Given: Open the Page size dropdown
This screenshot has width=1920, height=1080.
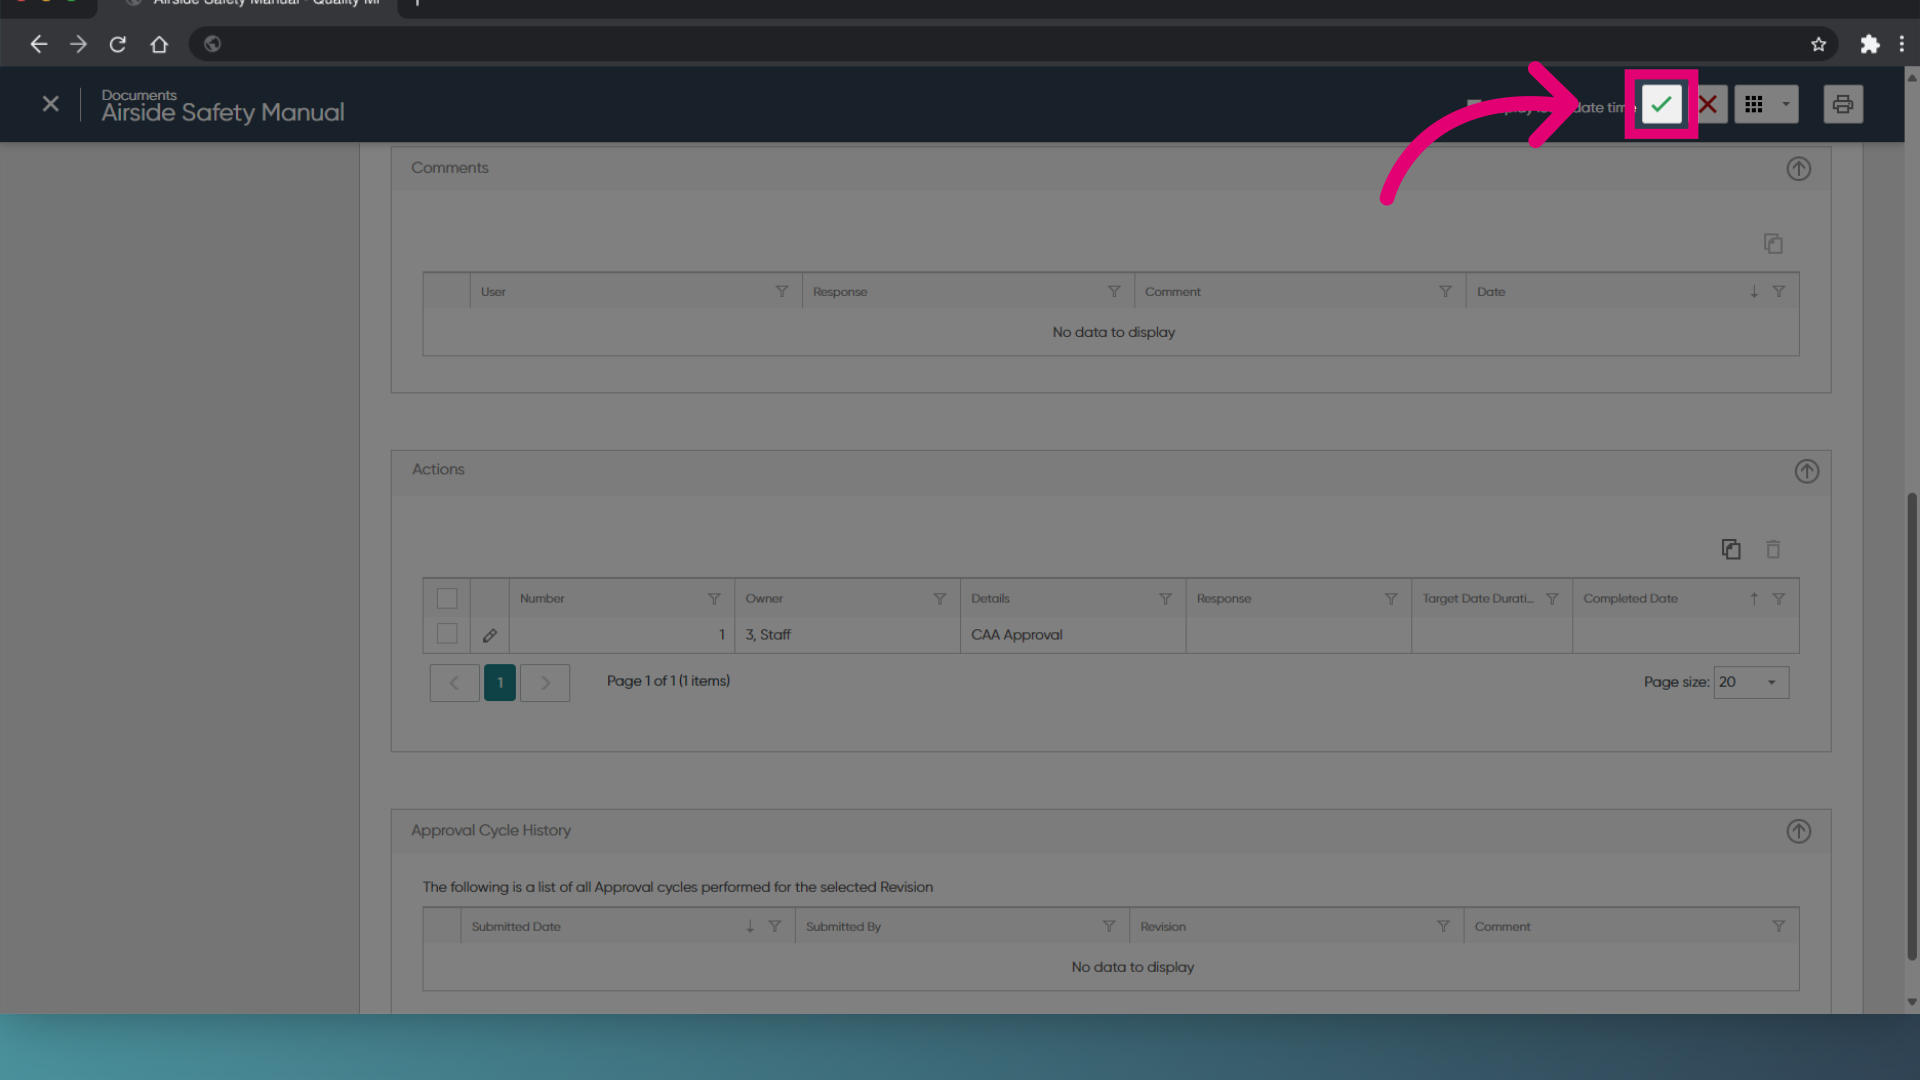Looking at the screenshot, I should 1751,682.
